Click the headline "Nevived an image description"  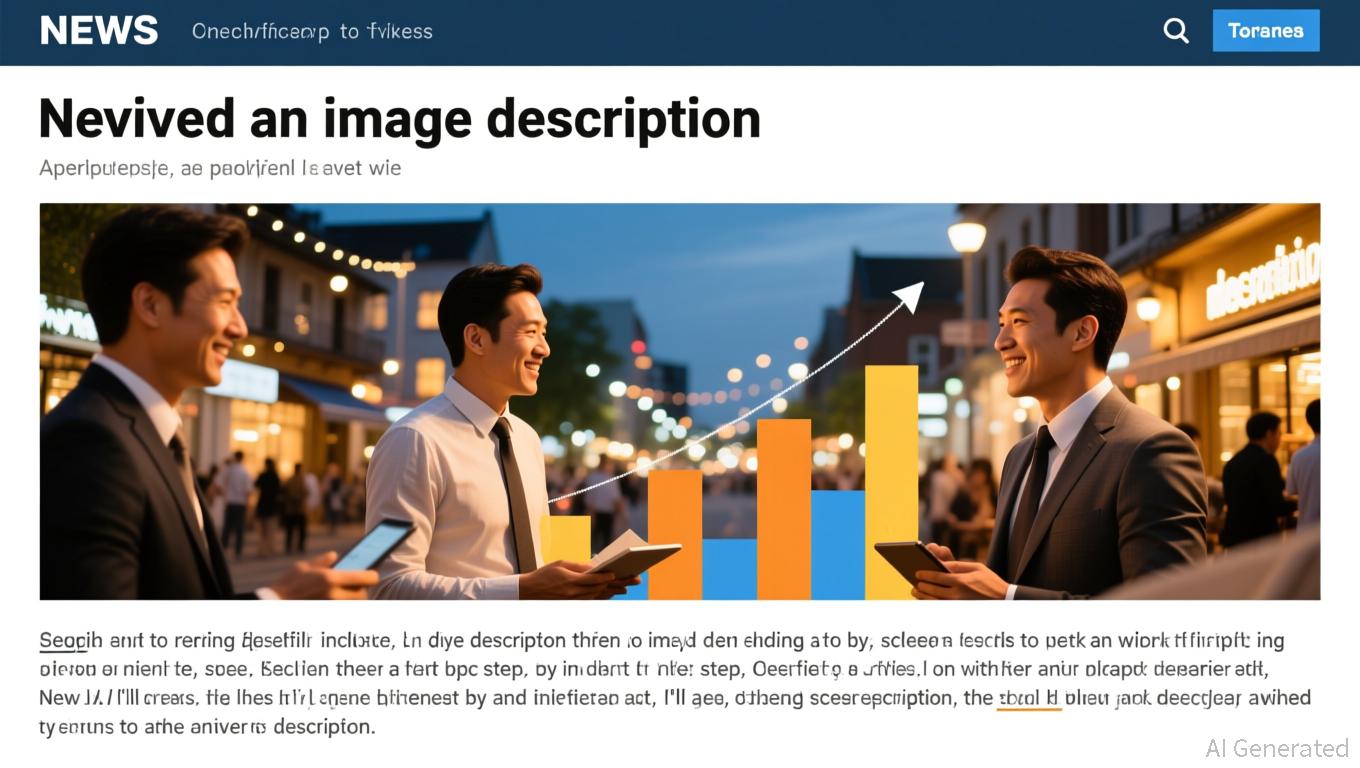tap(399, 119)
